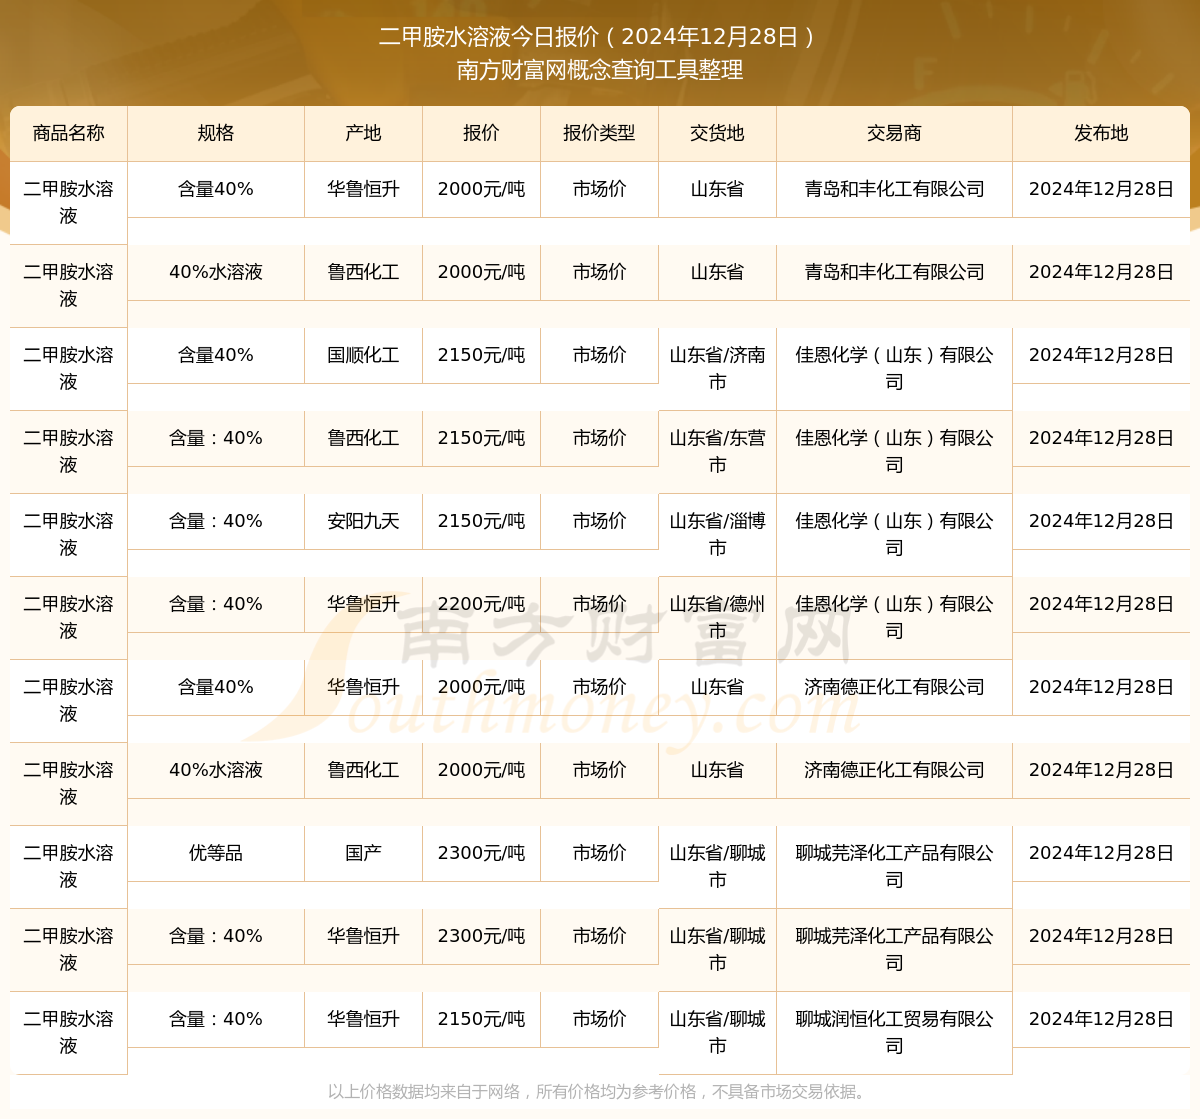Click 青岛和丰化工有限公司 in the 鲁西化工 row
Screen dimensions: 1200x1119
pos(894,272)
